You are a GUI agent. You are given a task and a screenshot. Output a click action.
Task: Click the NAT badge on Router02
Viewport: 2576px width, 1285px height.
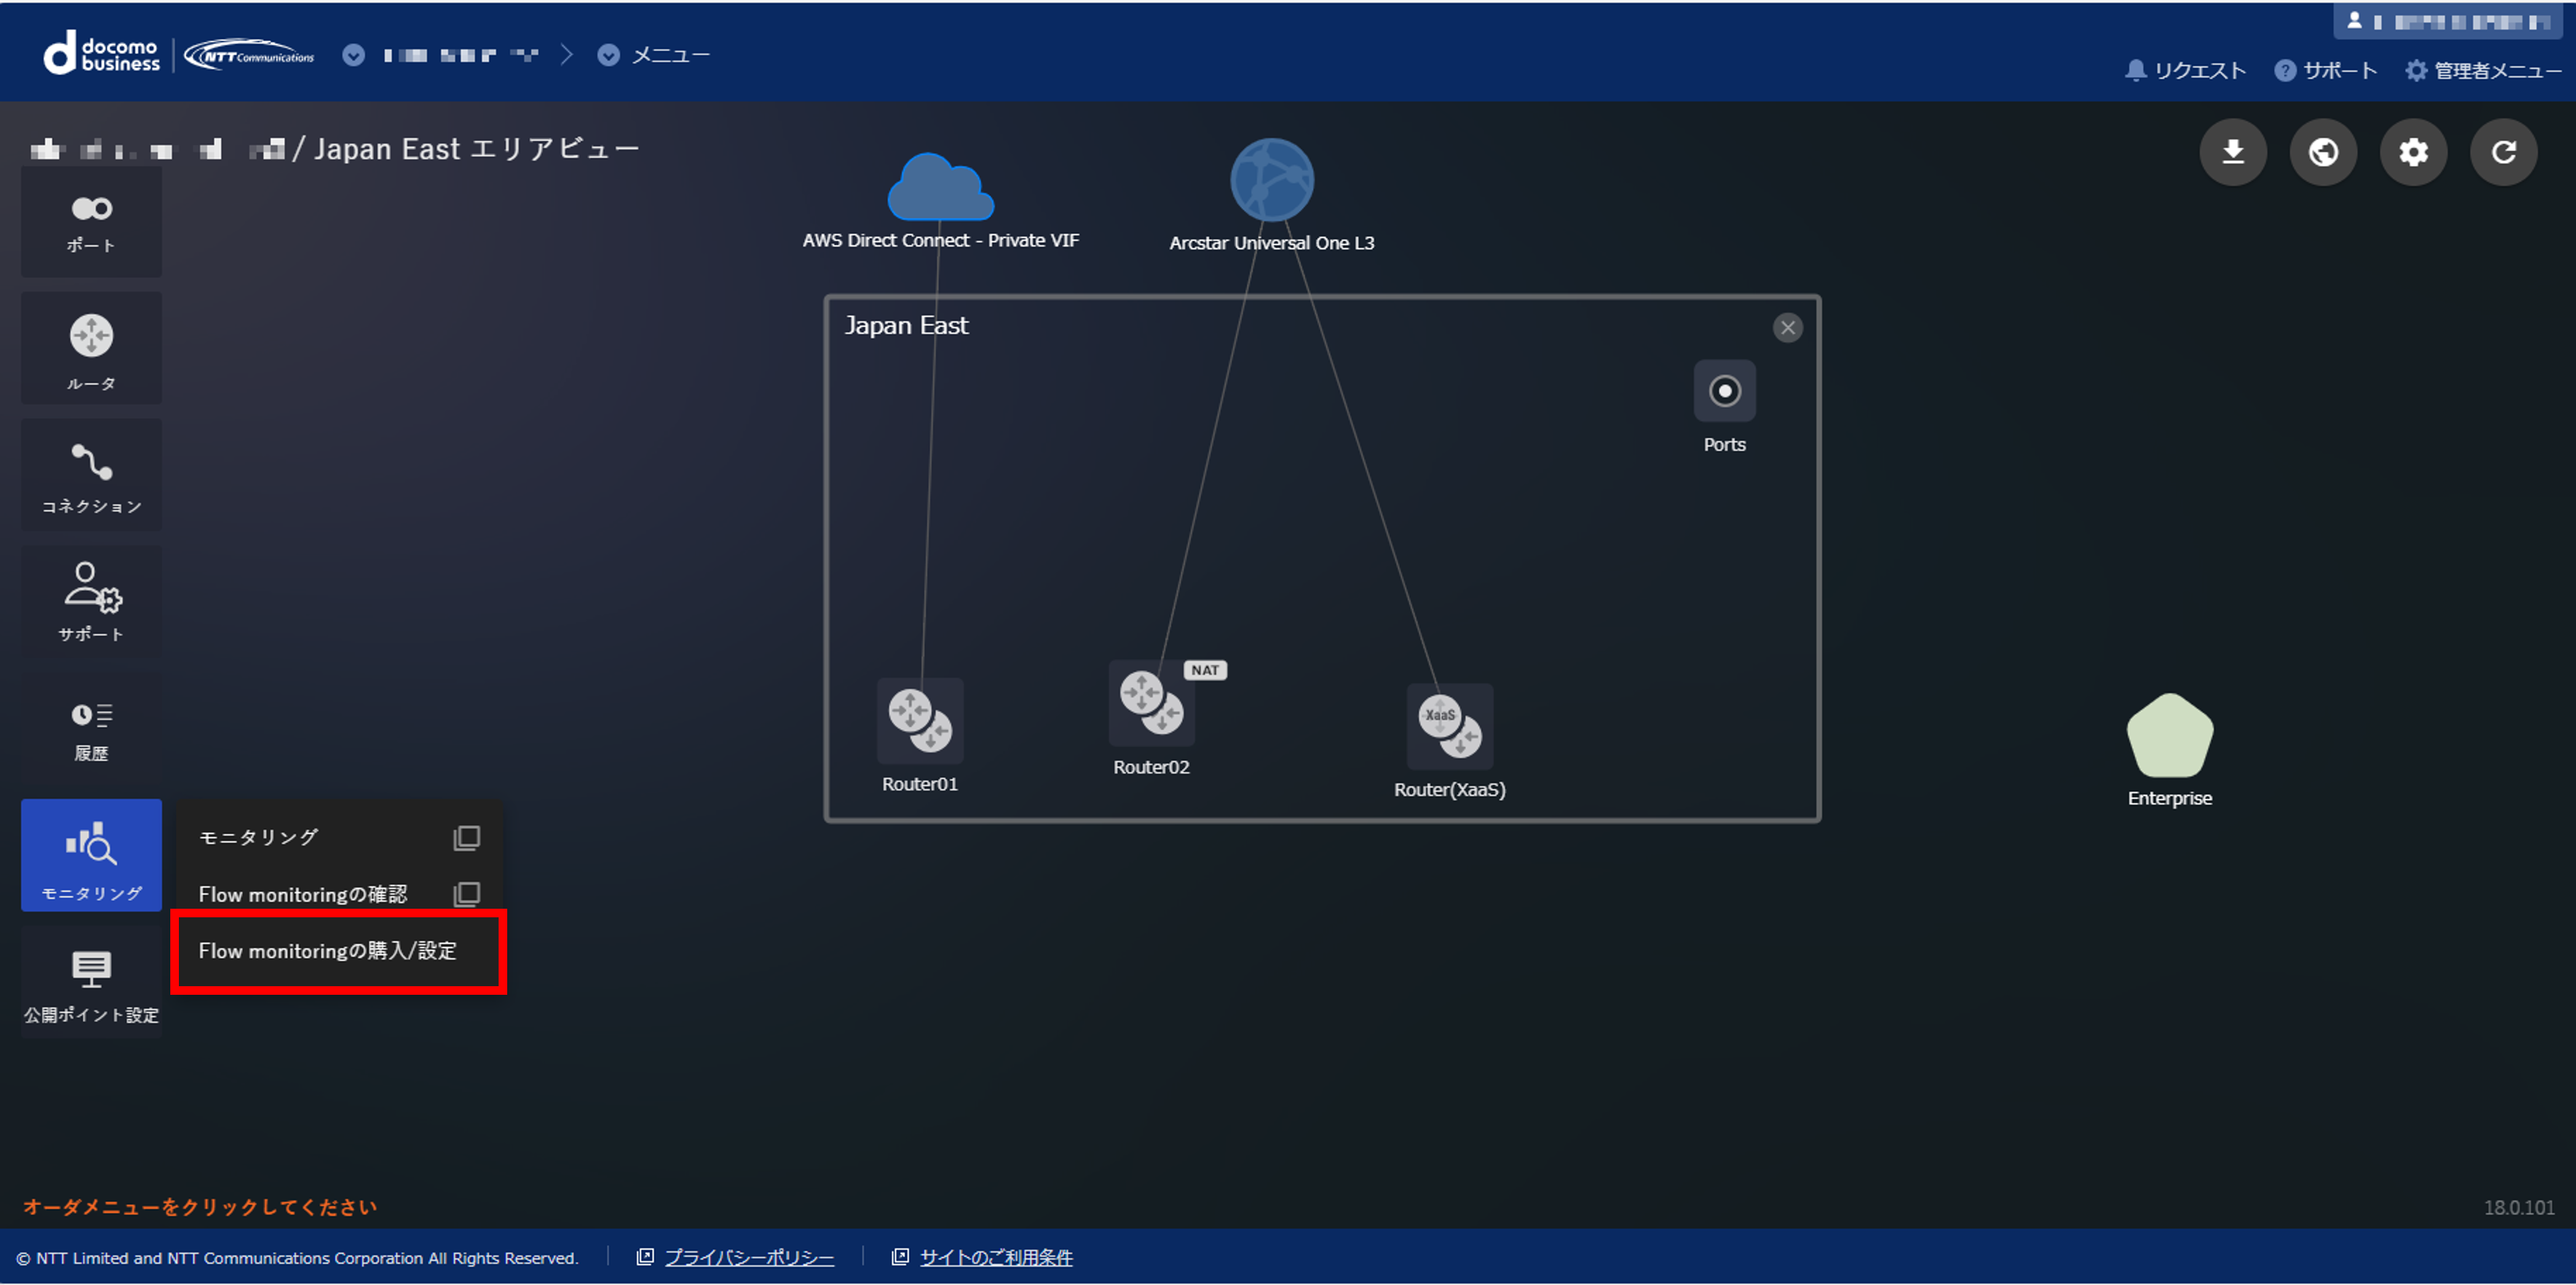pyautogui.click(x=1205, y=670)
